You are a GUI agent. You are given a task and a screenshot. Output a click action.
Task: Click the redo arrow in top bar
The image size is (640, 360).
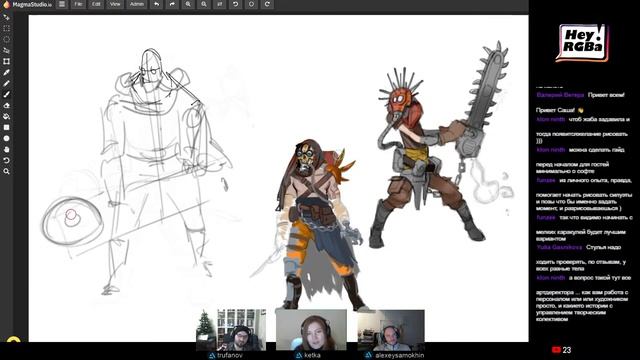point(172,4)
